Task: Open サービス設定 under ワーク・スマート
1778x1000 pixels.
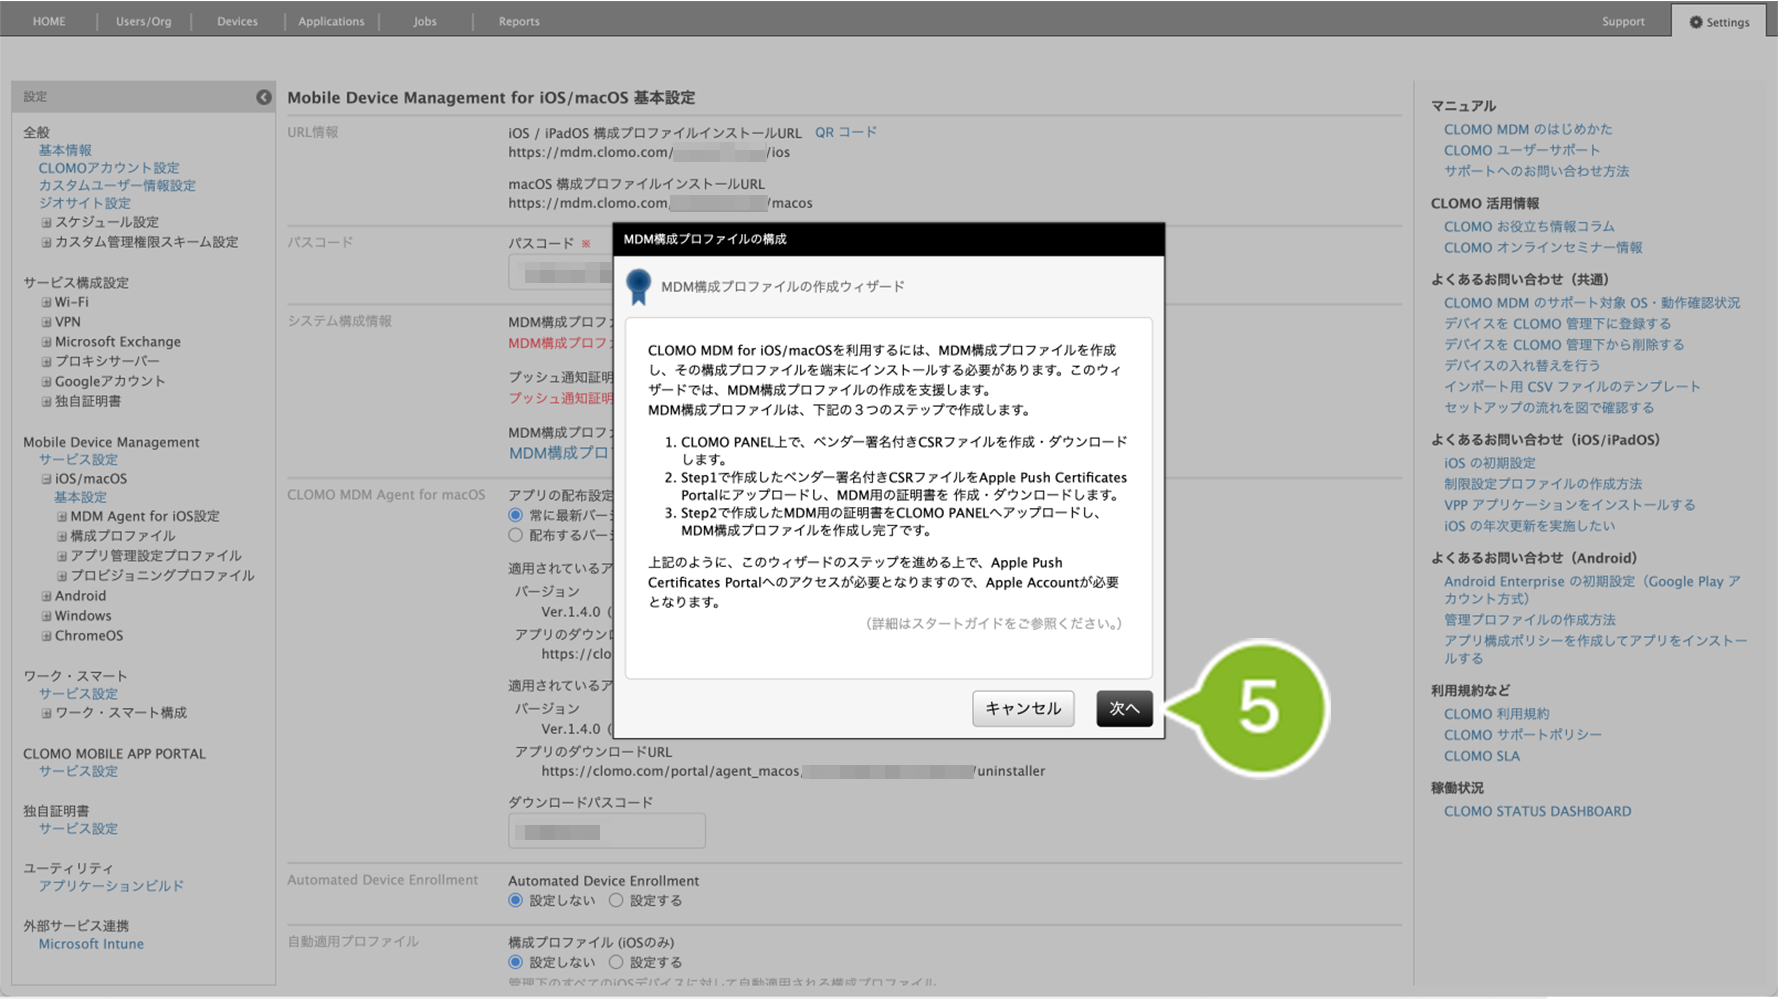Action: click(78, 694)
